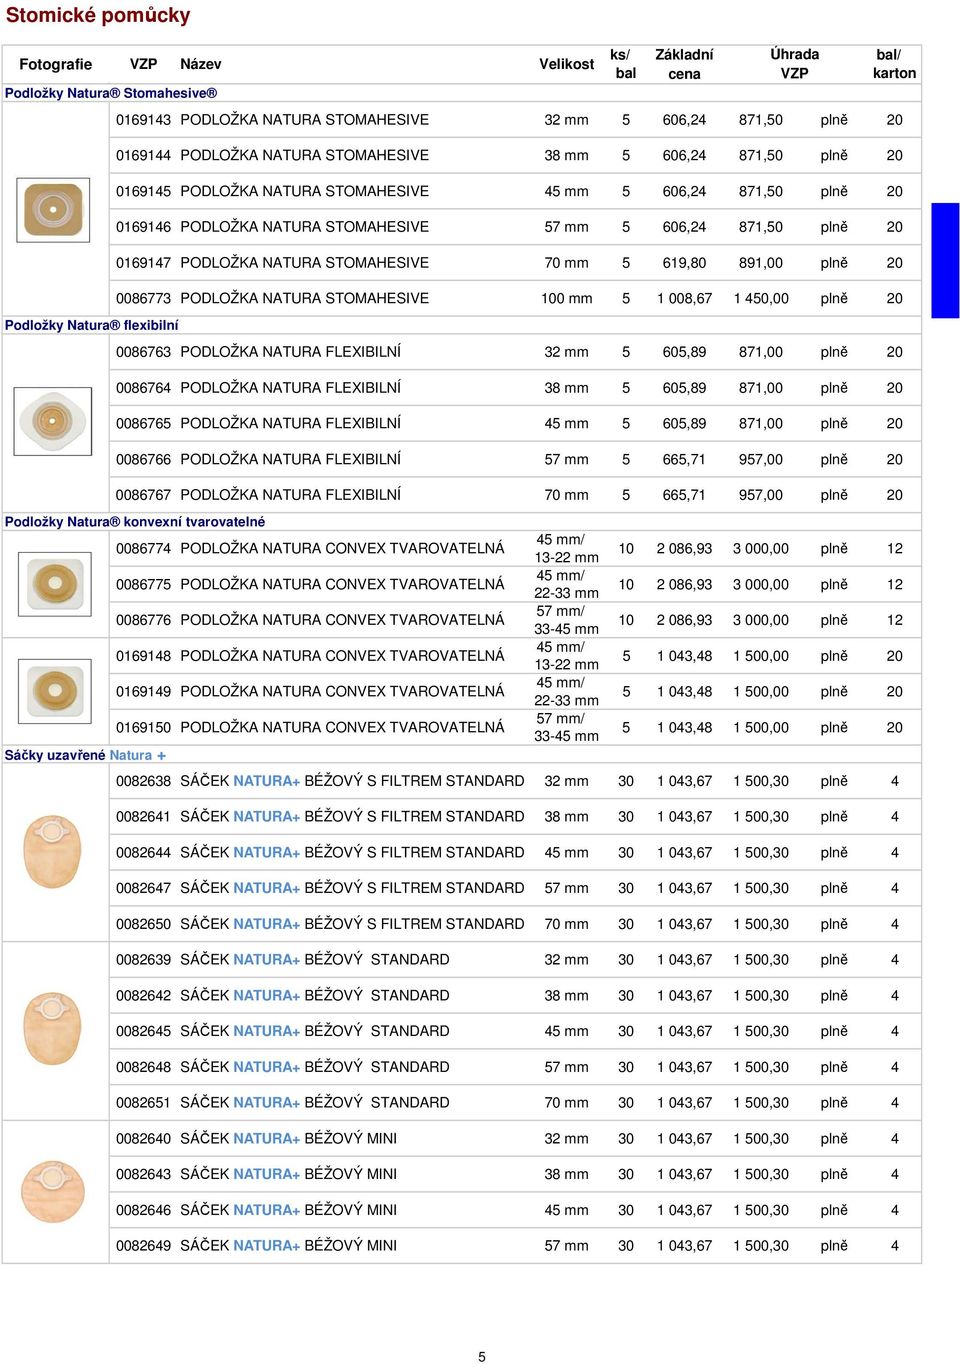Click the 'bal/ karton' column header
Image resolution: width=960 pixels, height=1364 pixels.
(x=894, y=64)
